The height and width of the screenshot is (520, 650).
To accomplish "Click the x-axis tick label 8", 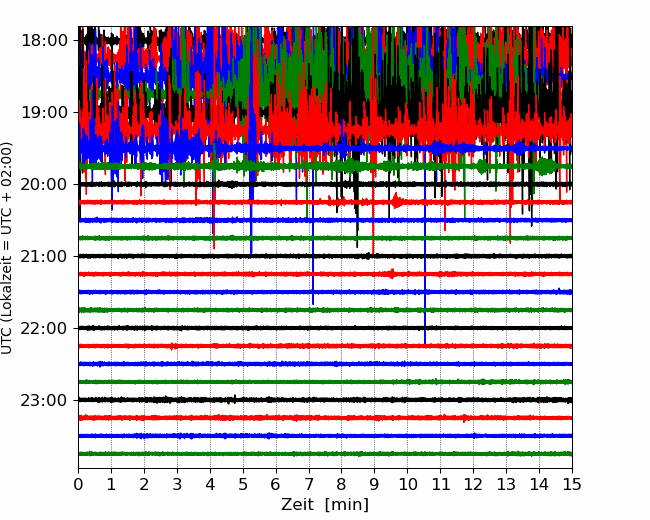I will coord(342,484).
